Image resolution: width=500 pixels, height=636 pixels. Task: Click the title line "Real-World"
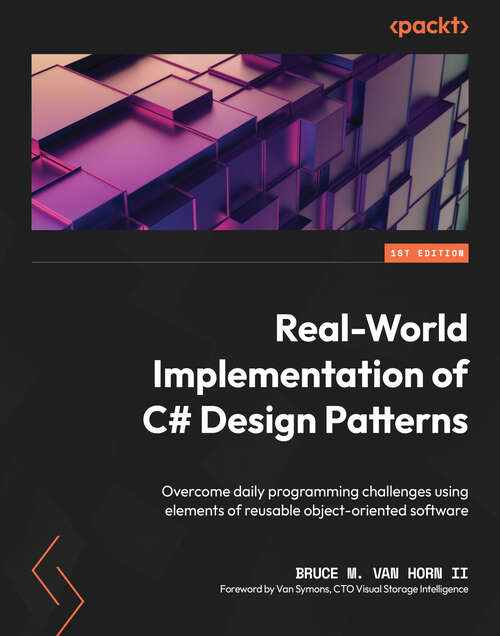pyautogui.click(x=371, y=329)
